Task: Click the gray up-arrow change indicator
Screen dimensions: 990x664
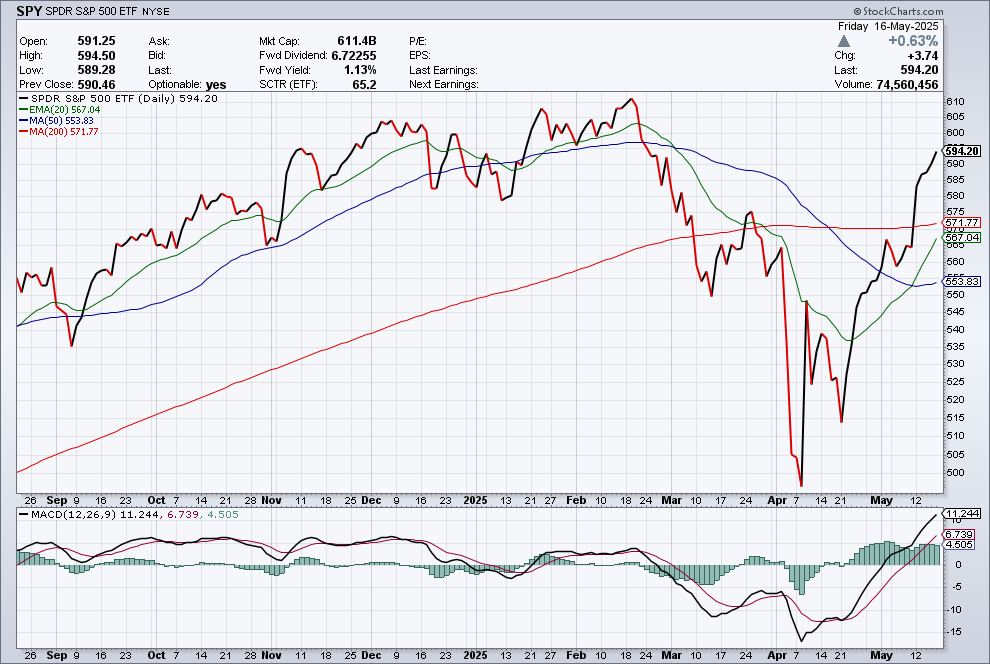Action: click(x=845, y=41)
